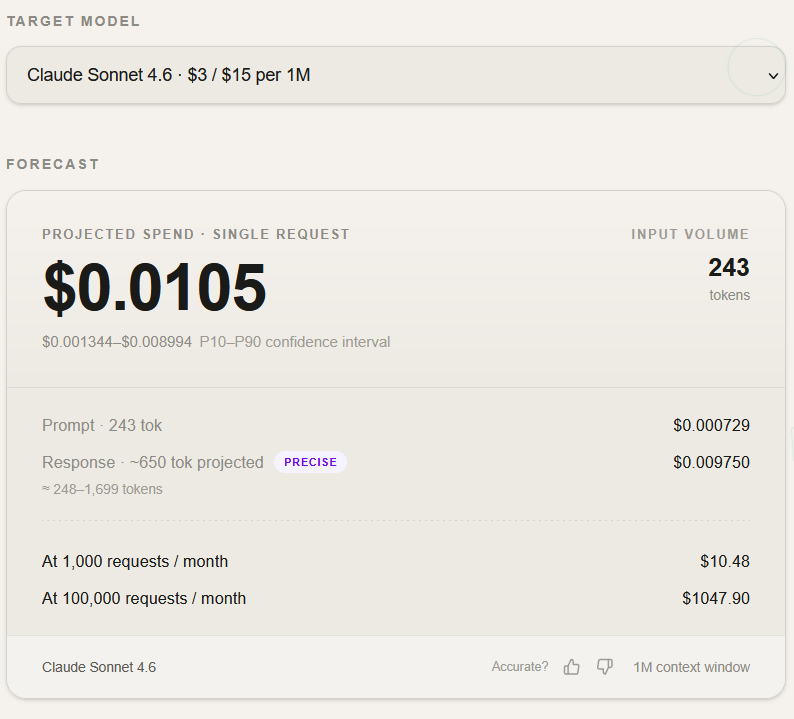The height and width of the screenshot is (719, 794).
Task: Click the $0.009750 response cost
Action: [x=711, y=462]
